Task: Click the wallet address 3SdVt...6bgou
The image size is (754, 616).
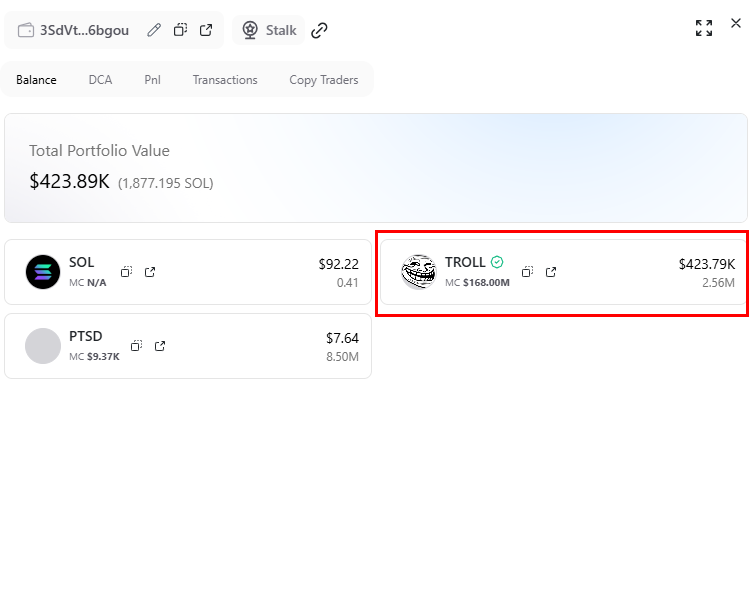Action: point(84,30)
